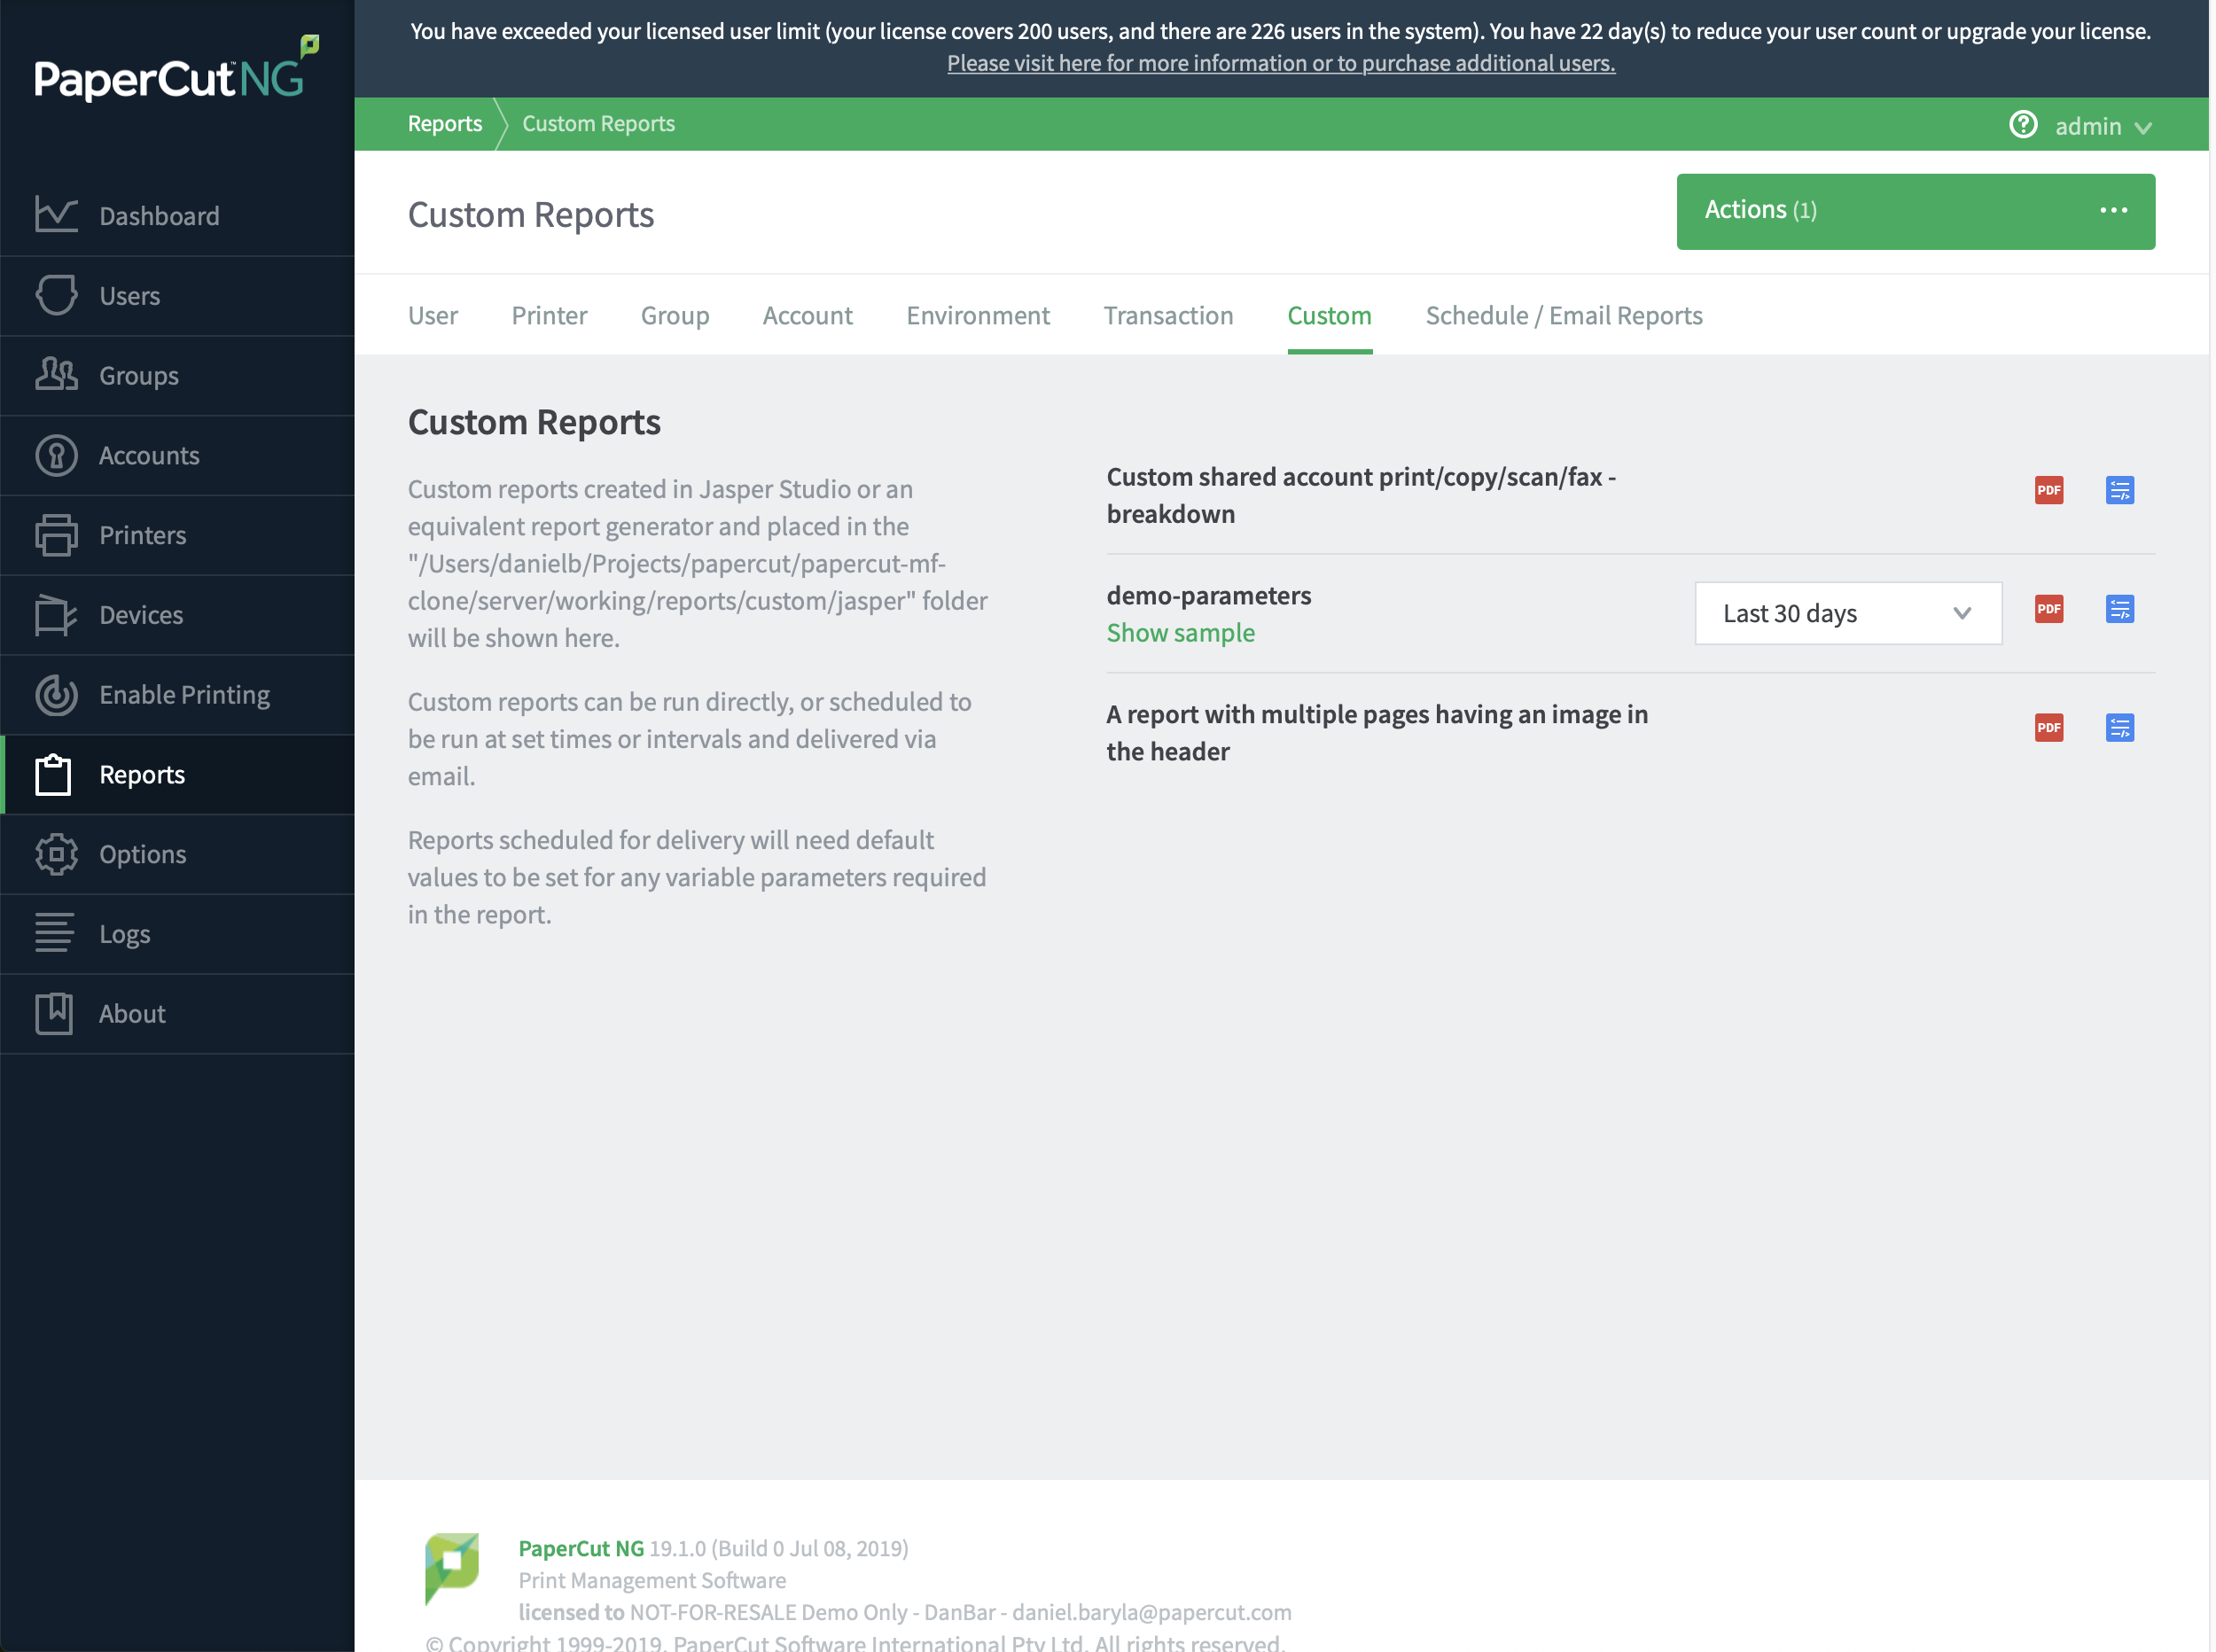
Task: Open Logs in the sidebar
Action: click(x=177, y=934)
